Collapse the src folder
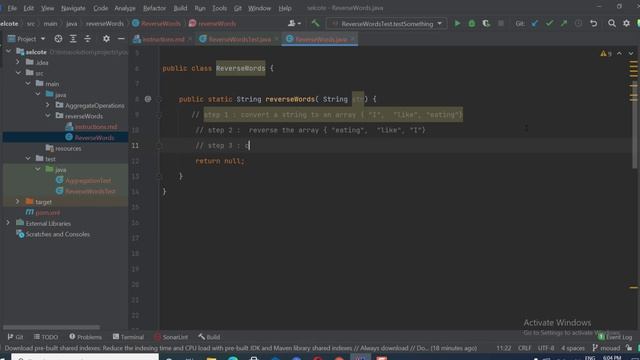 point(18,73)
